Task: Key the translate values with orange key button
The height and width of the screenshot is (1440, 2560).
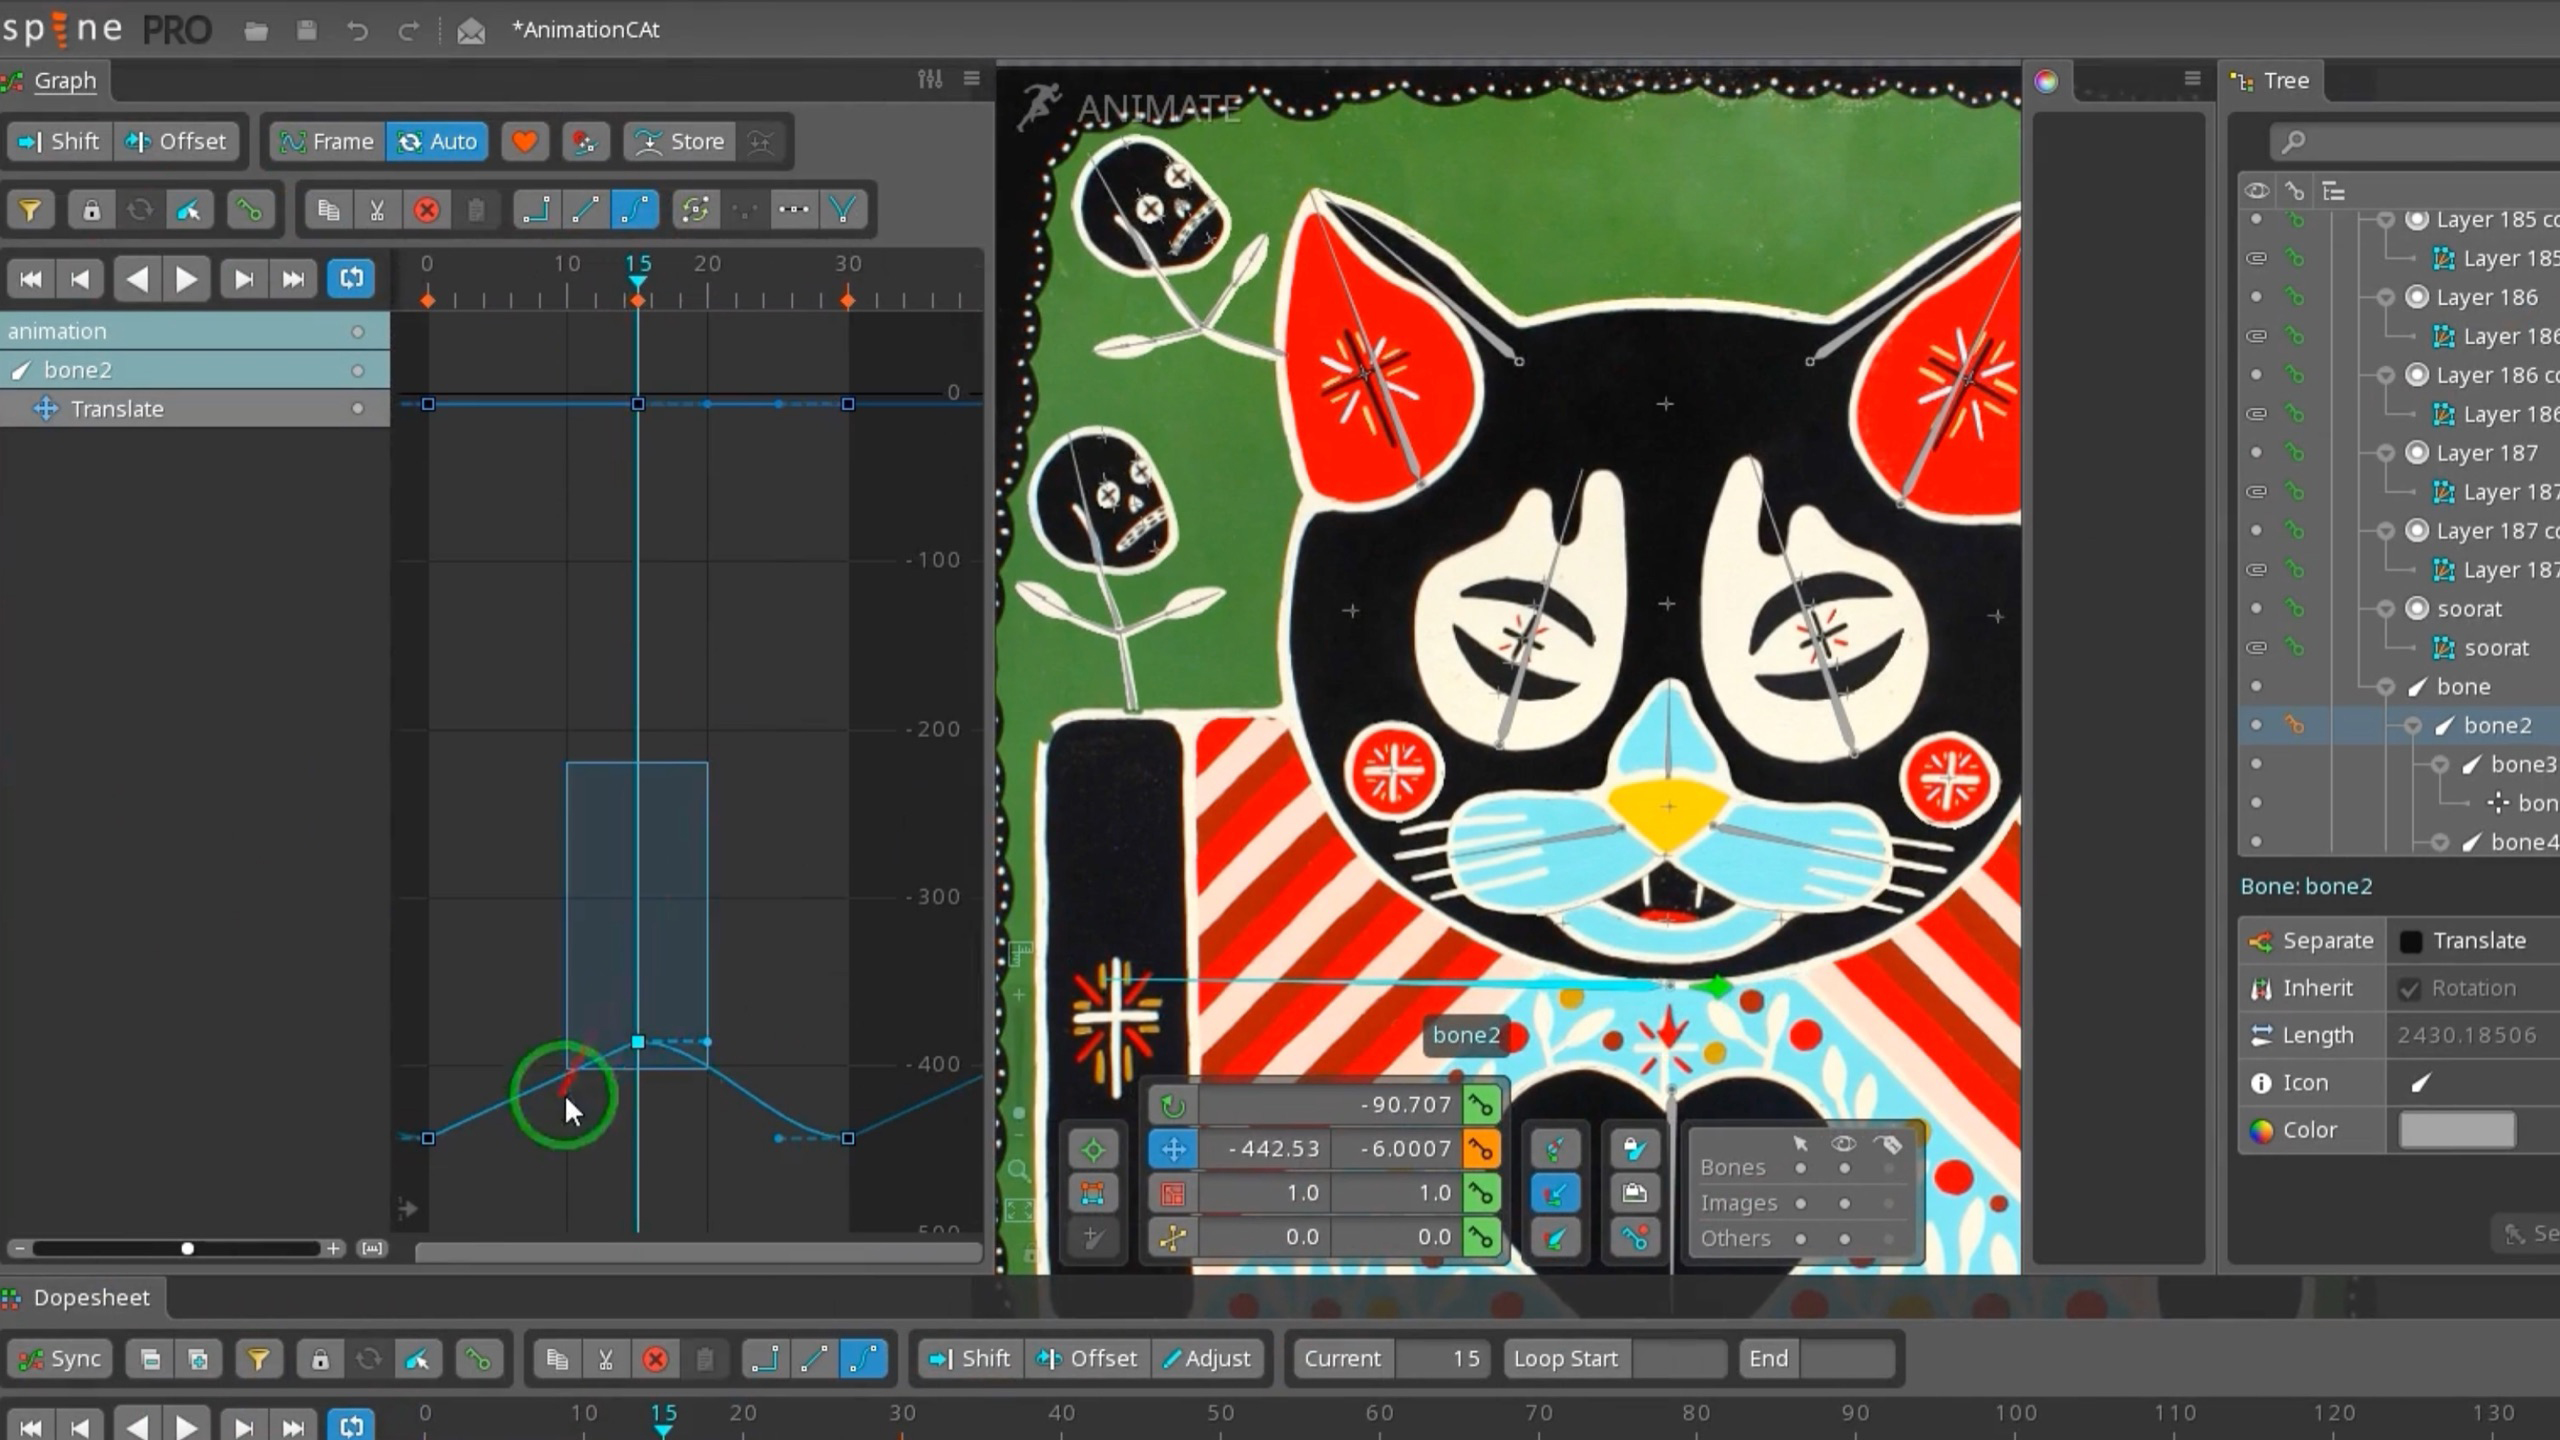Action: click(x=1481, y=1150)
